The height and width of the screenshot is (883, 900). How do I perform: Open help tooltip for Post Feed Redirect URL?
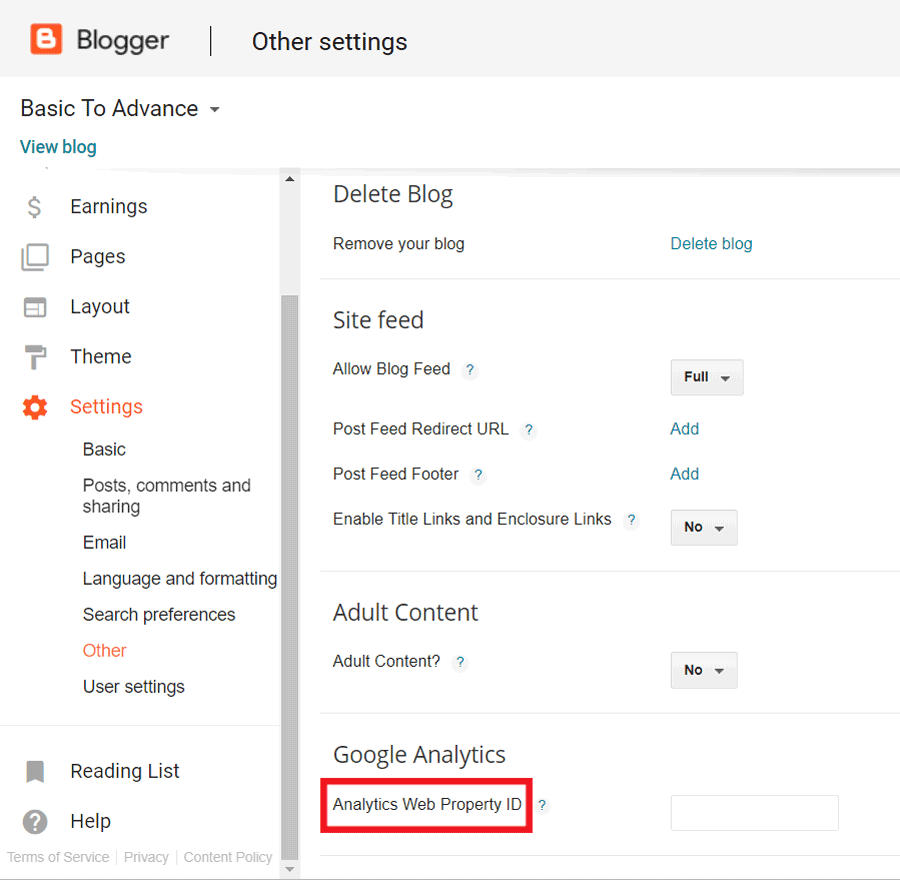pos(529,430)
